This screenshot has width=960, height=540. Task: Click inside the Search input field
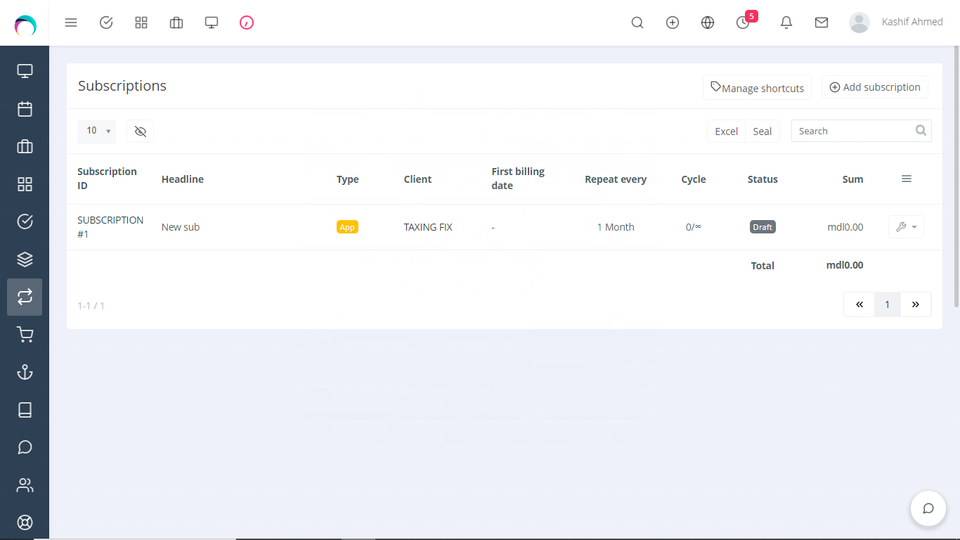click(x=853, y=131)
